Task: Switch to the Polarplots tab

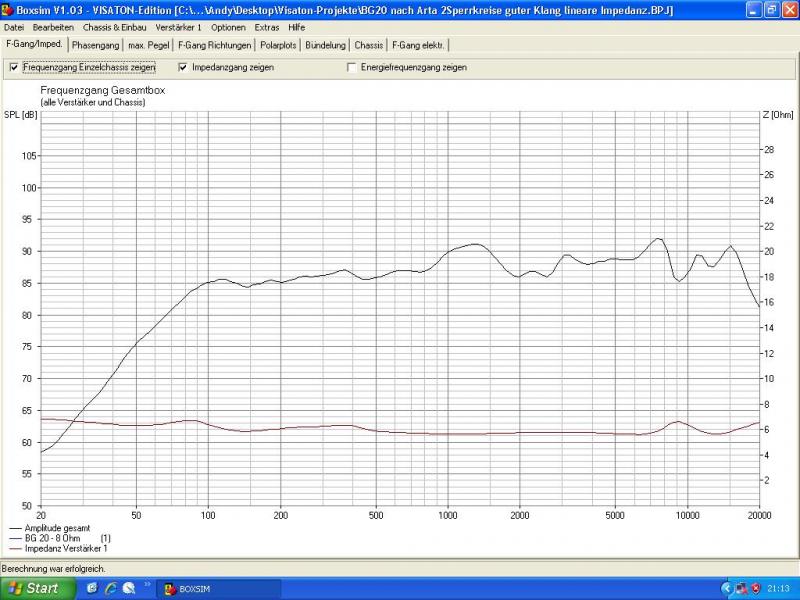Action: tap(277, 45)
